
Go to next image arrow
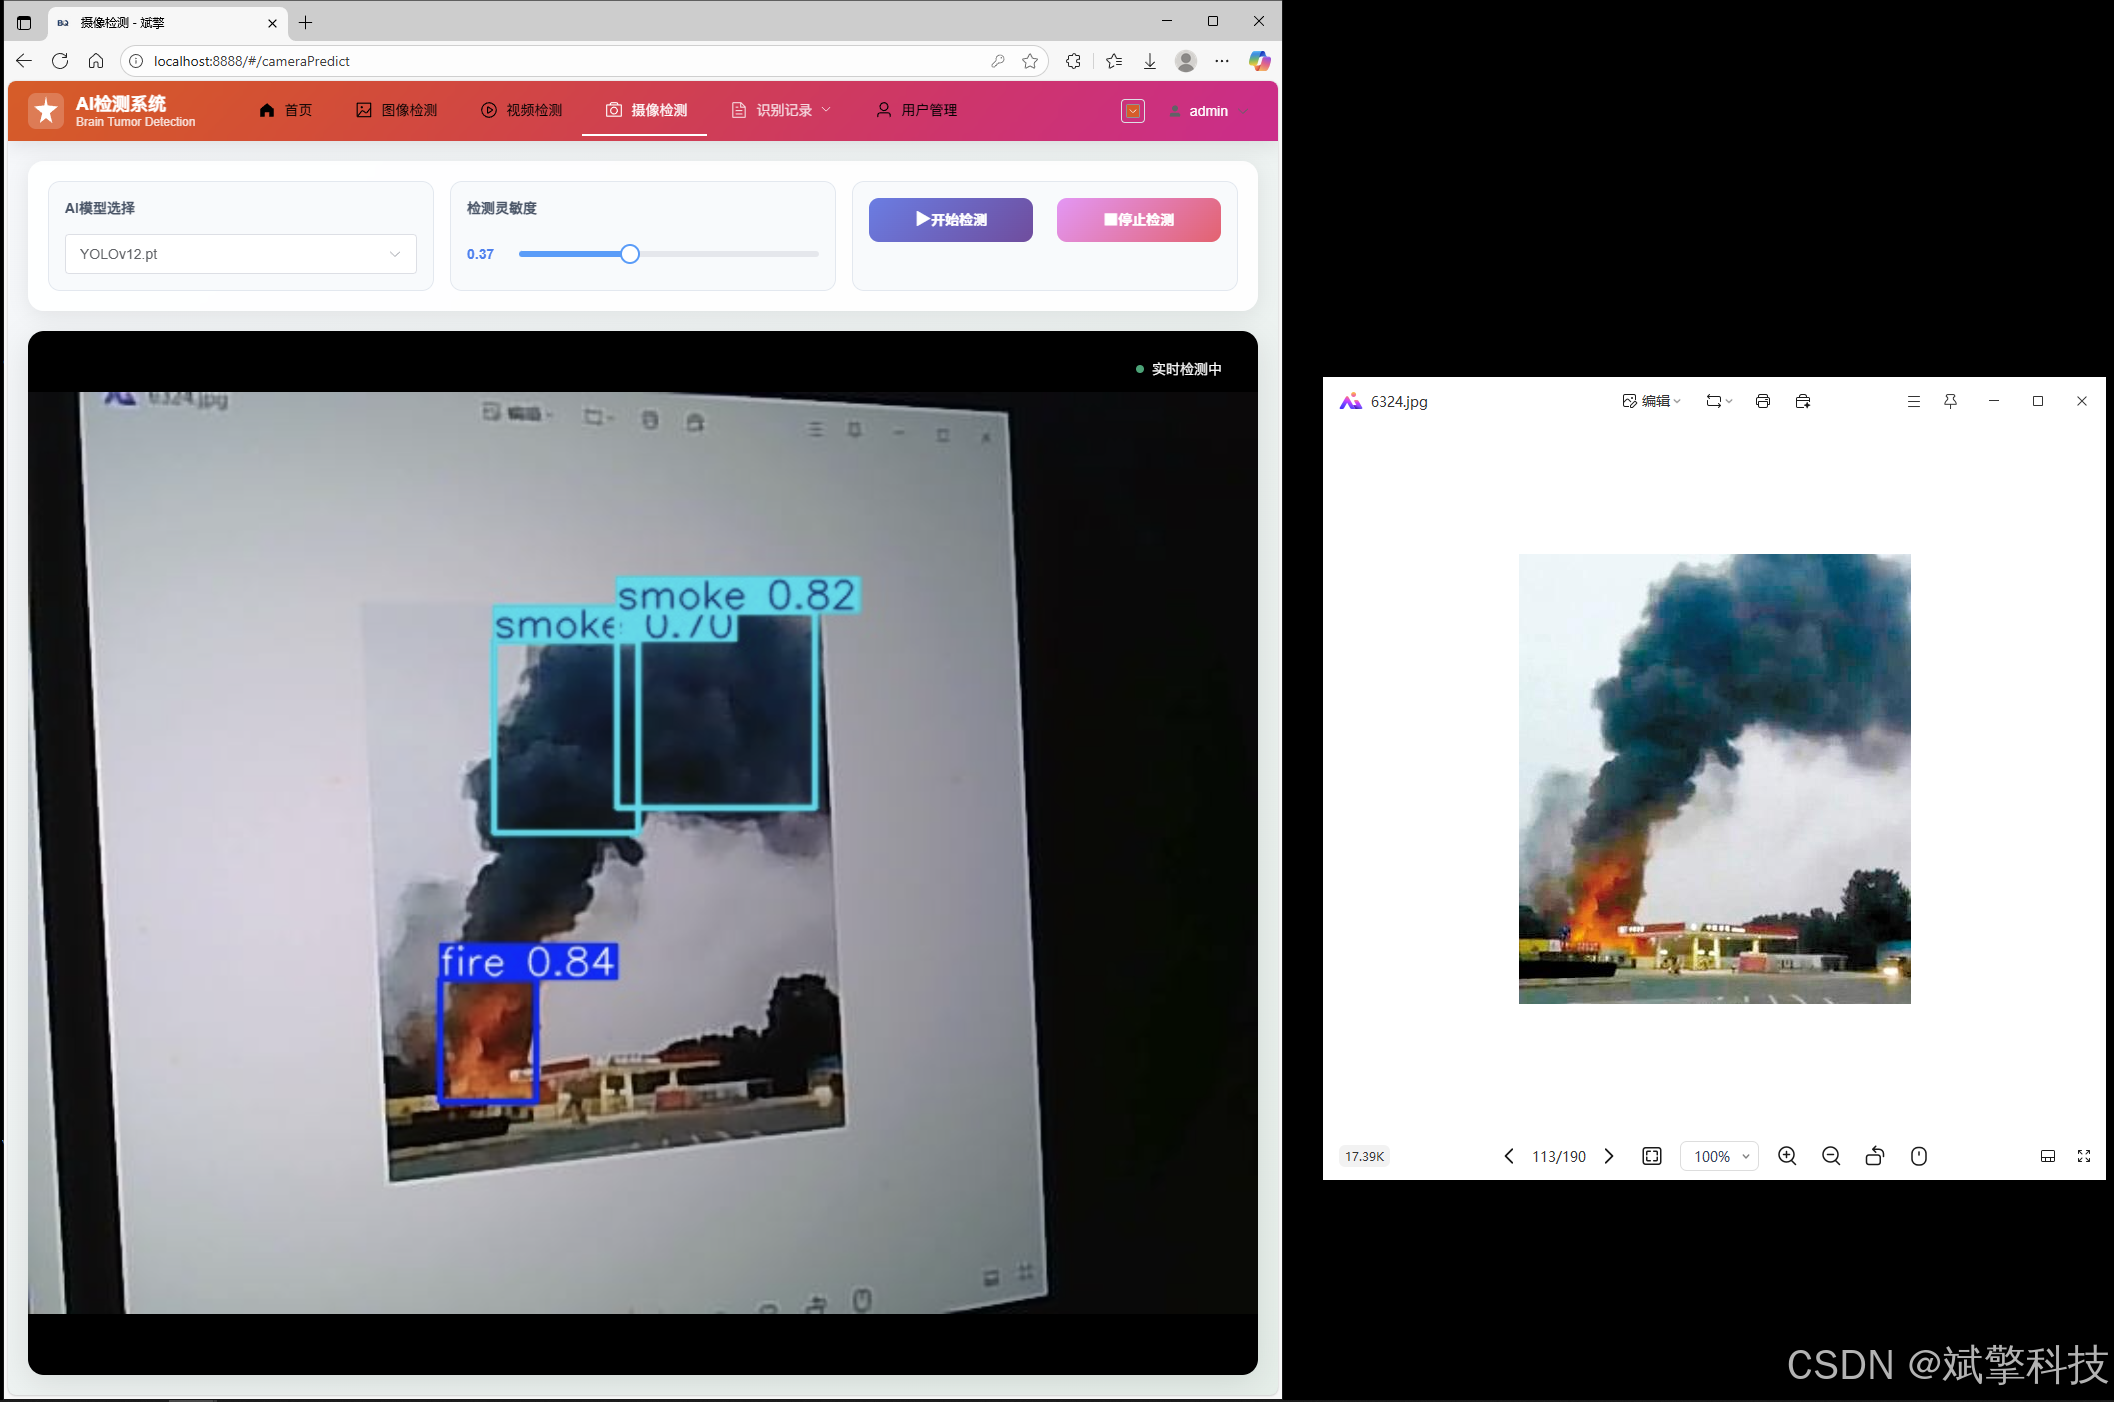[1609, 1156]
